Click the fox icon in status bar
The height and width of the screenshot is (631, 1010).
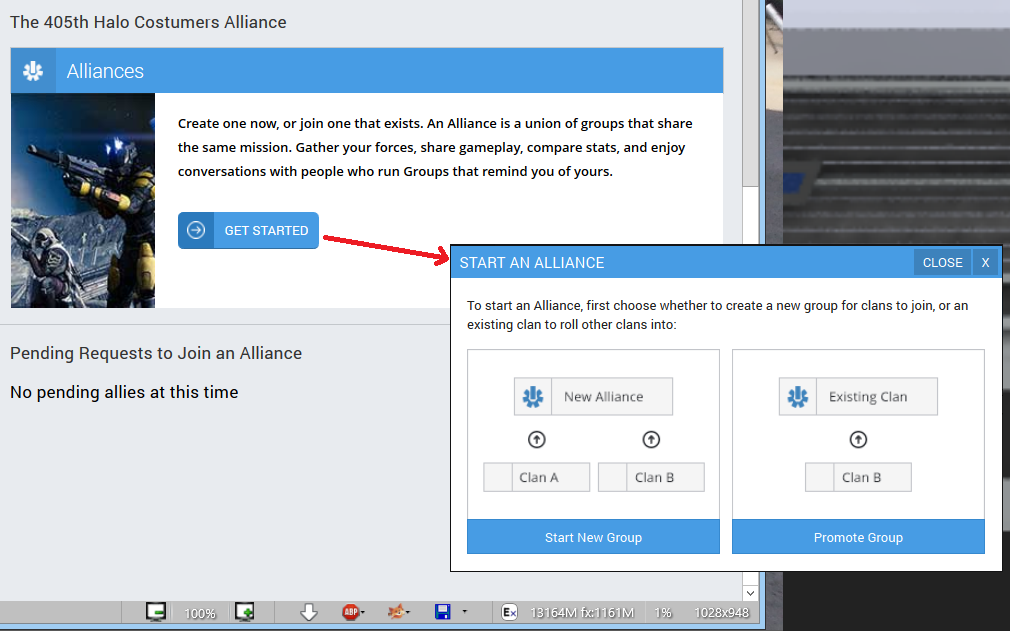click(396, 612)
